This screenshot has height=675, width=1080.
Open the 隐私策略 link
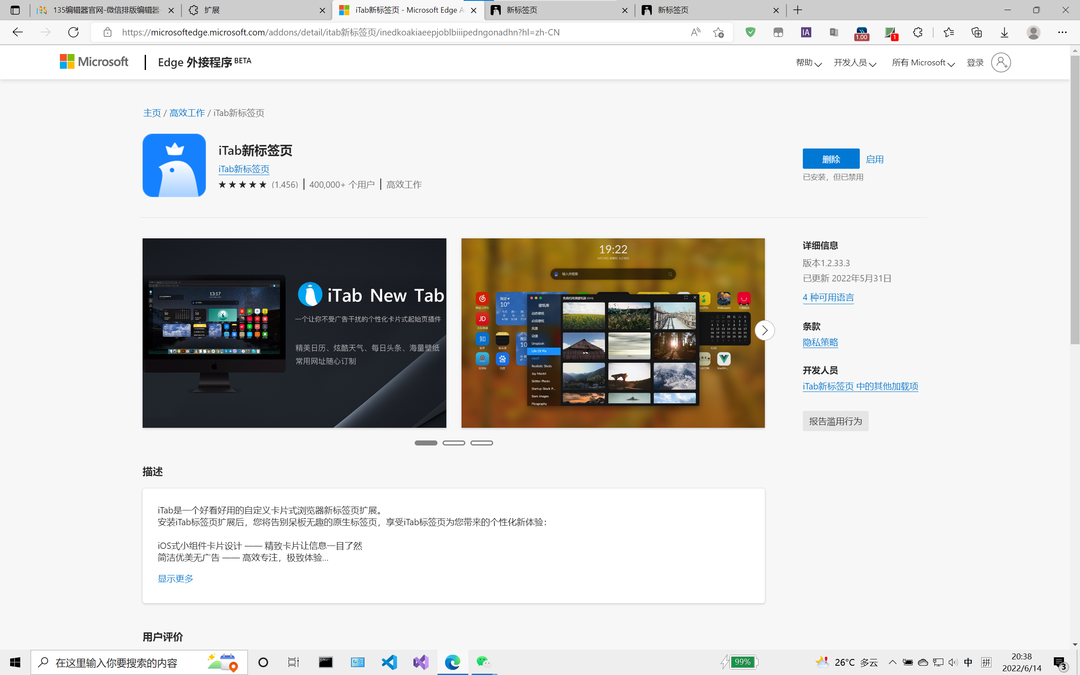820,342
